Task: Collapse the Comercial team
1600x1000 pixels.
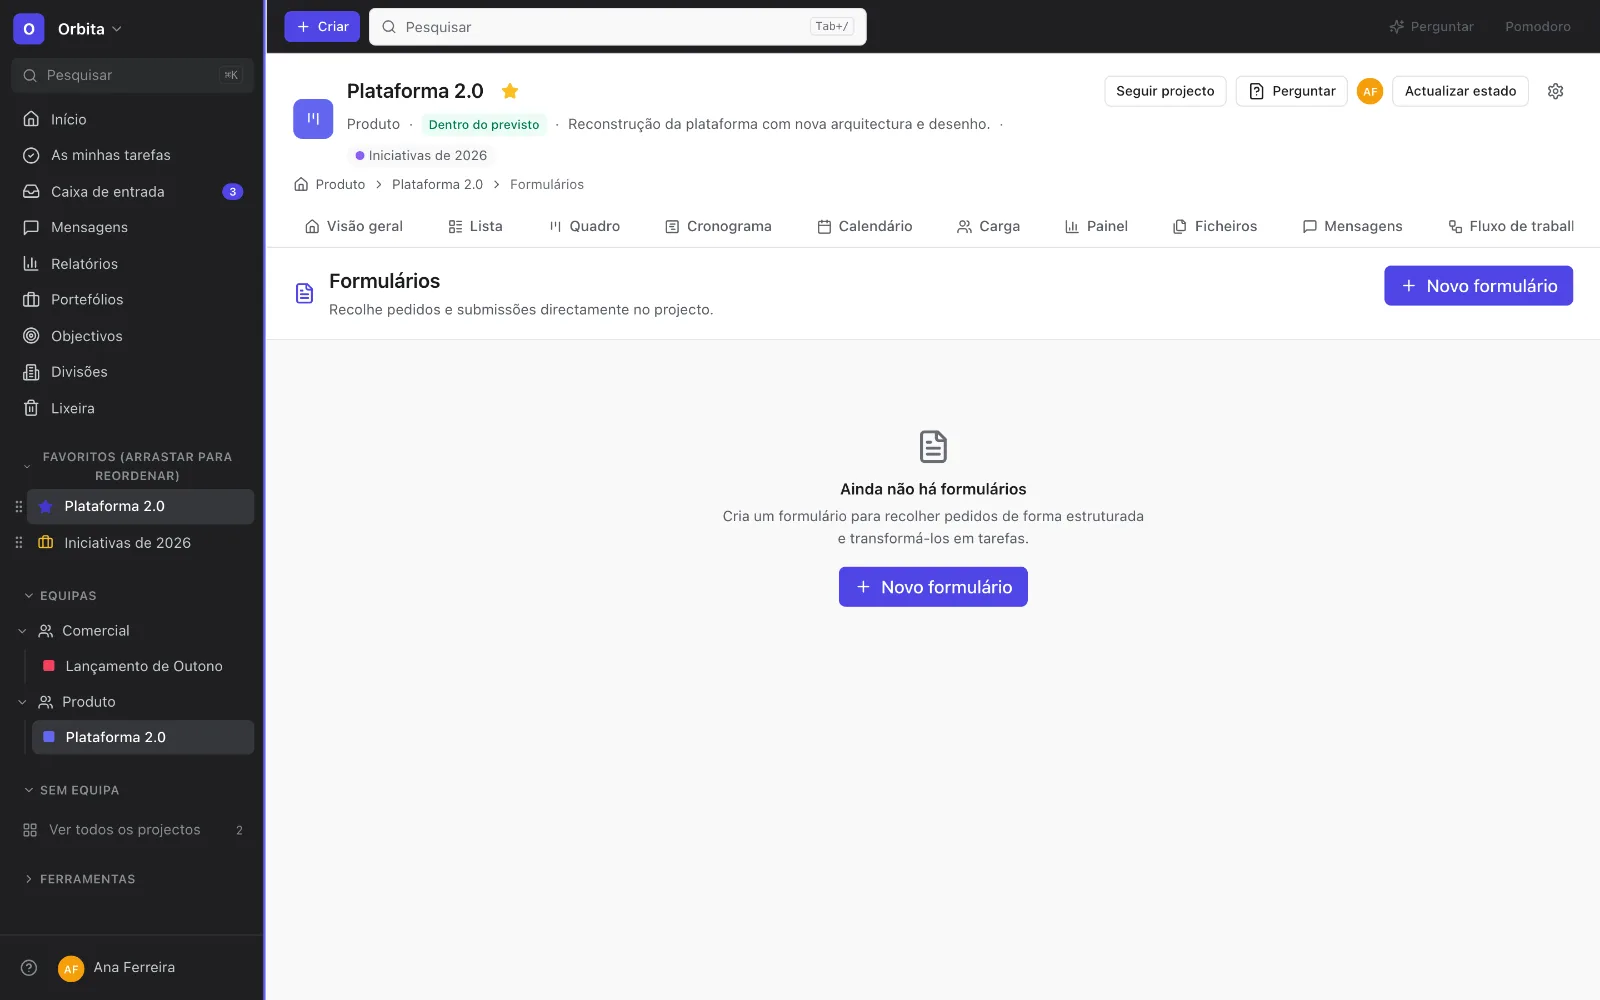Action: (x=22, y=631)
